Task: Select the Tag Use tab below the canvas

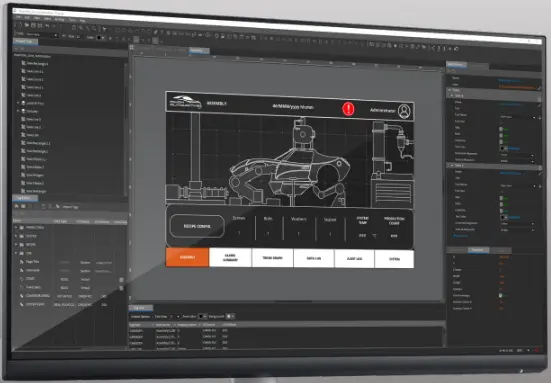Action: [x=140, y=308]
